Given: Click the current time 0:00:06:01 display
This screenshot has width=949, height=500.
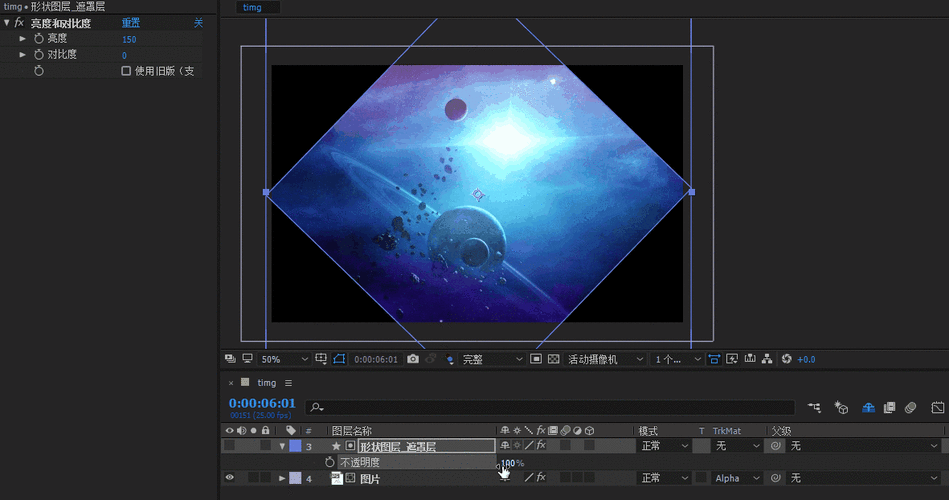Looking at the screenshot, I should [x=262, y=403].
